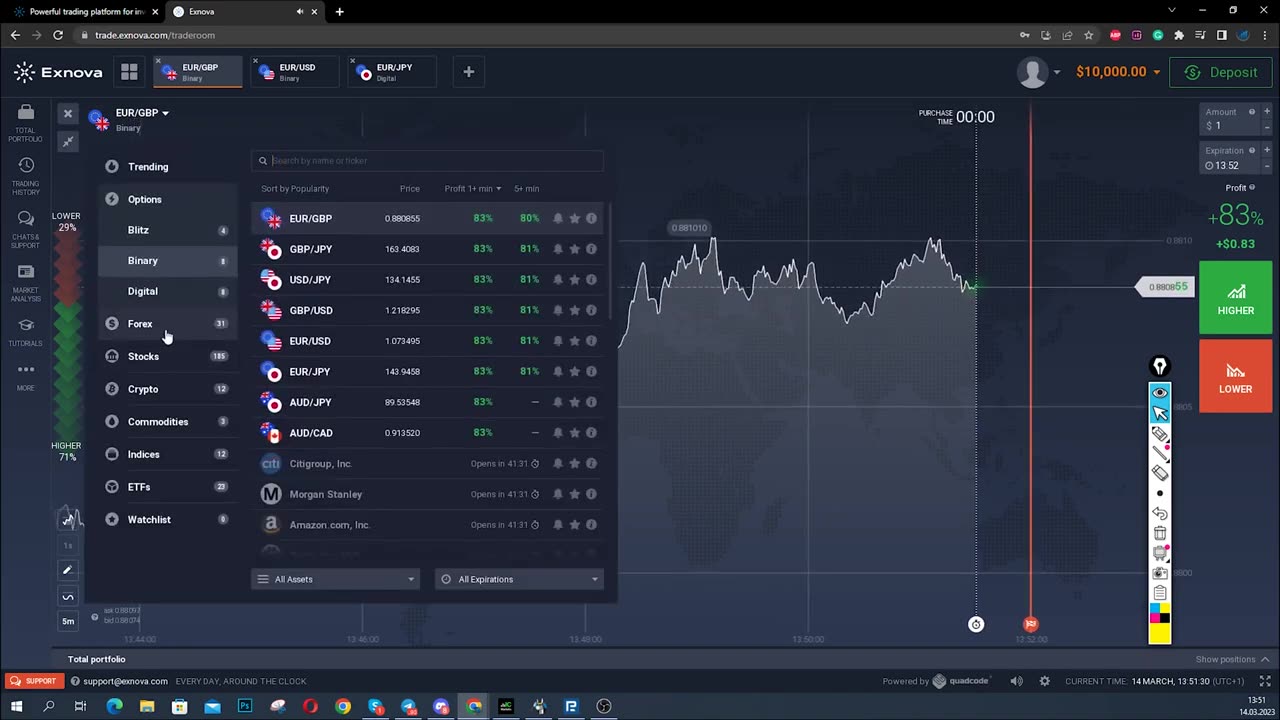Screen dimensions: 1280x720
Task: Open the Expiration 13:52 selector
Action: 1236,158
